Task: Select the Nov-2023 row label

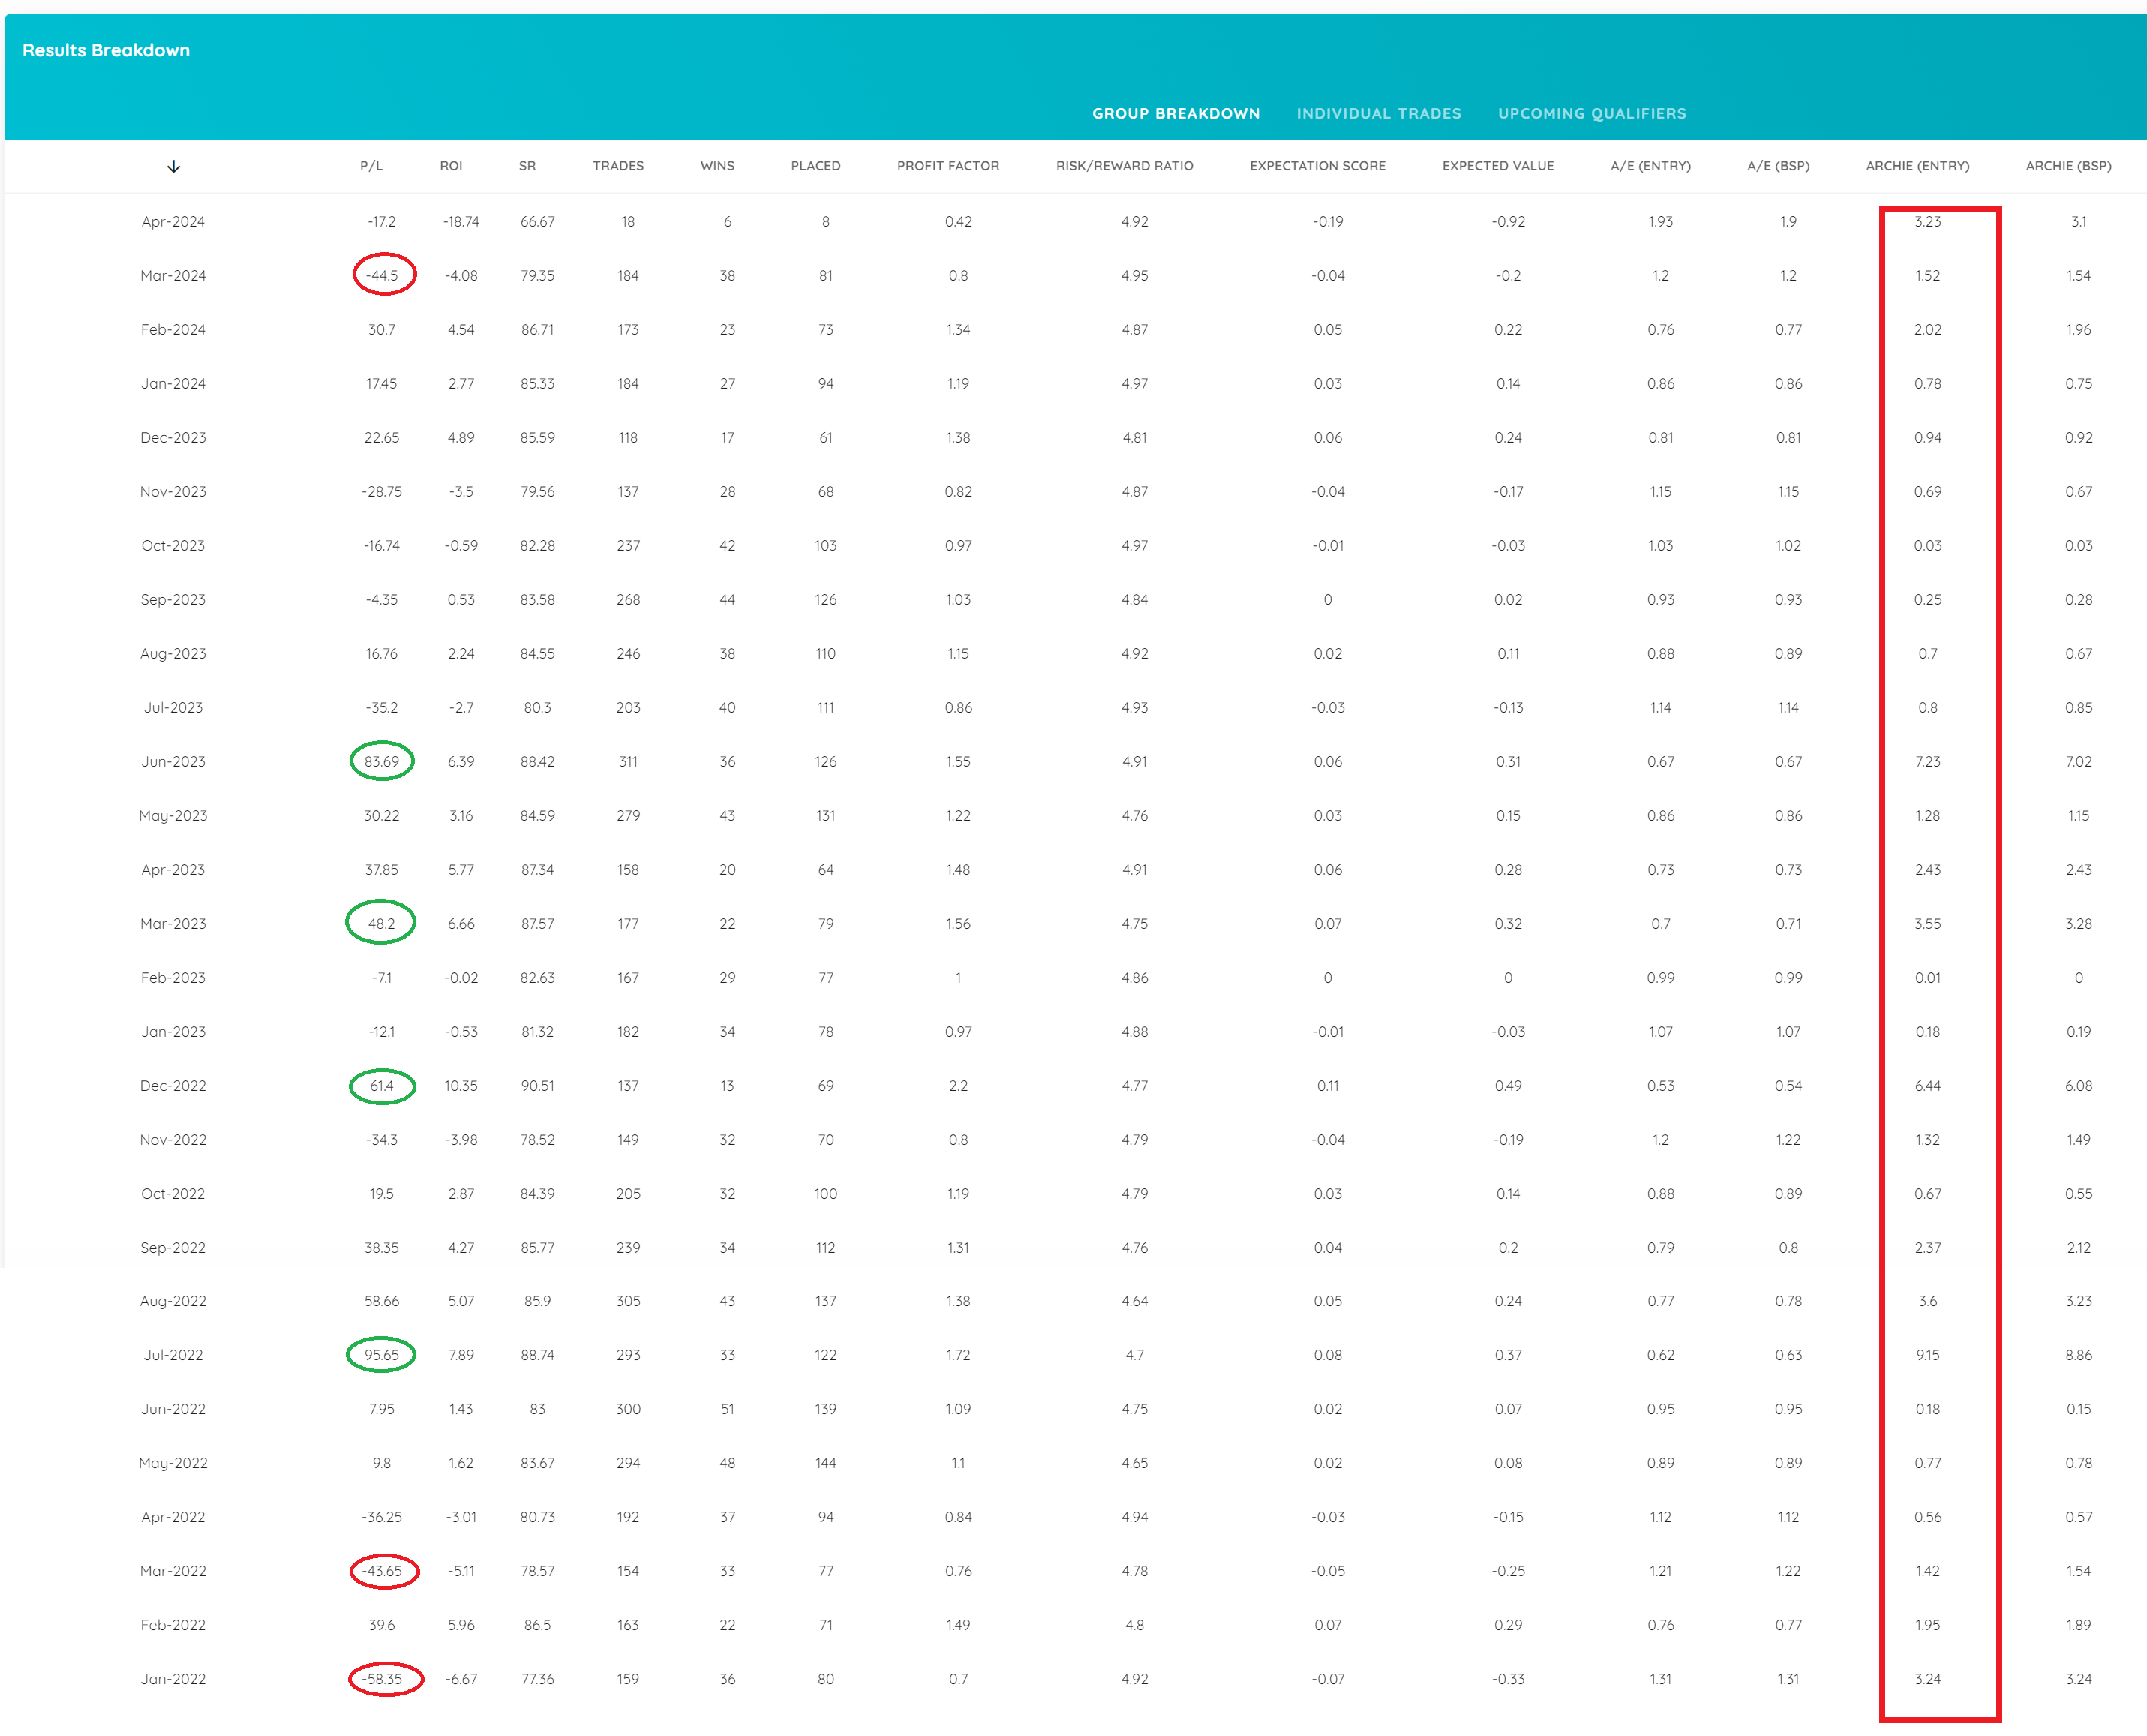Action: point(173,492)
